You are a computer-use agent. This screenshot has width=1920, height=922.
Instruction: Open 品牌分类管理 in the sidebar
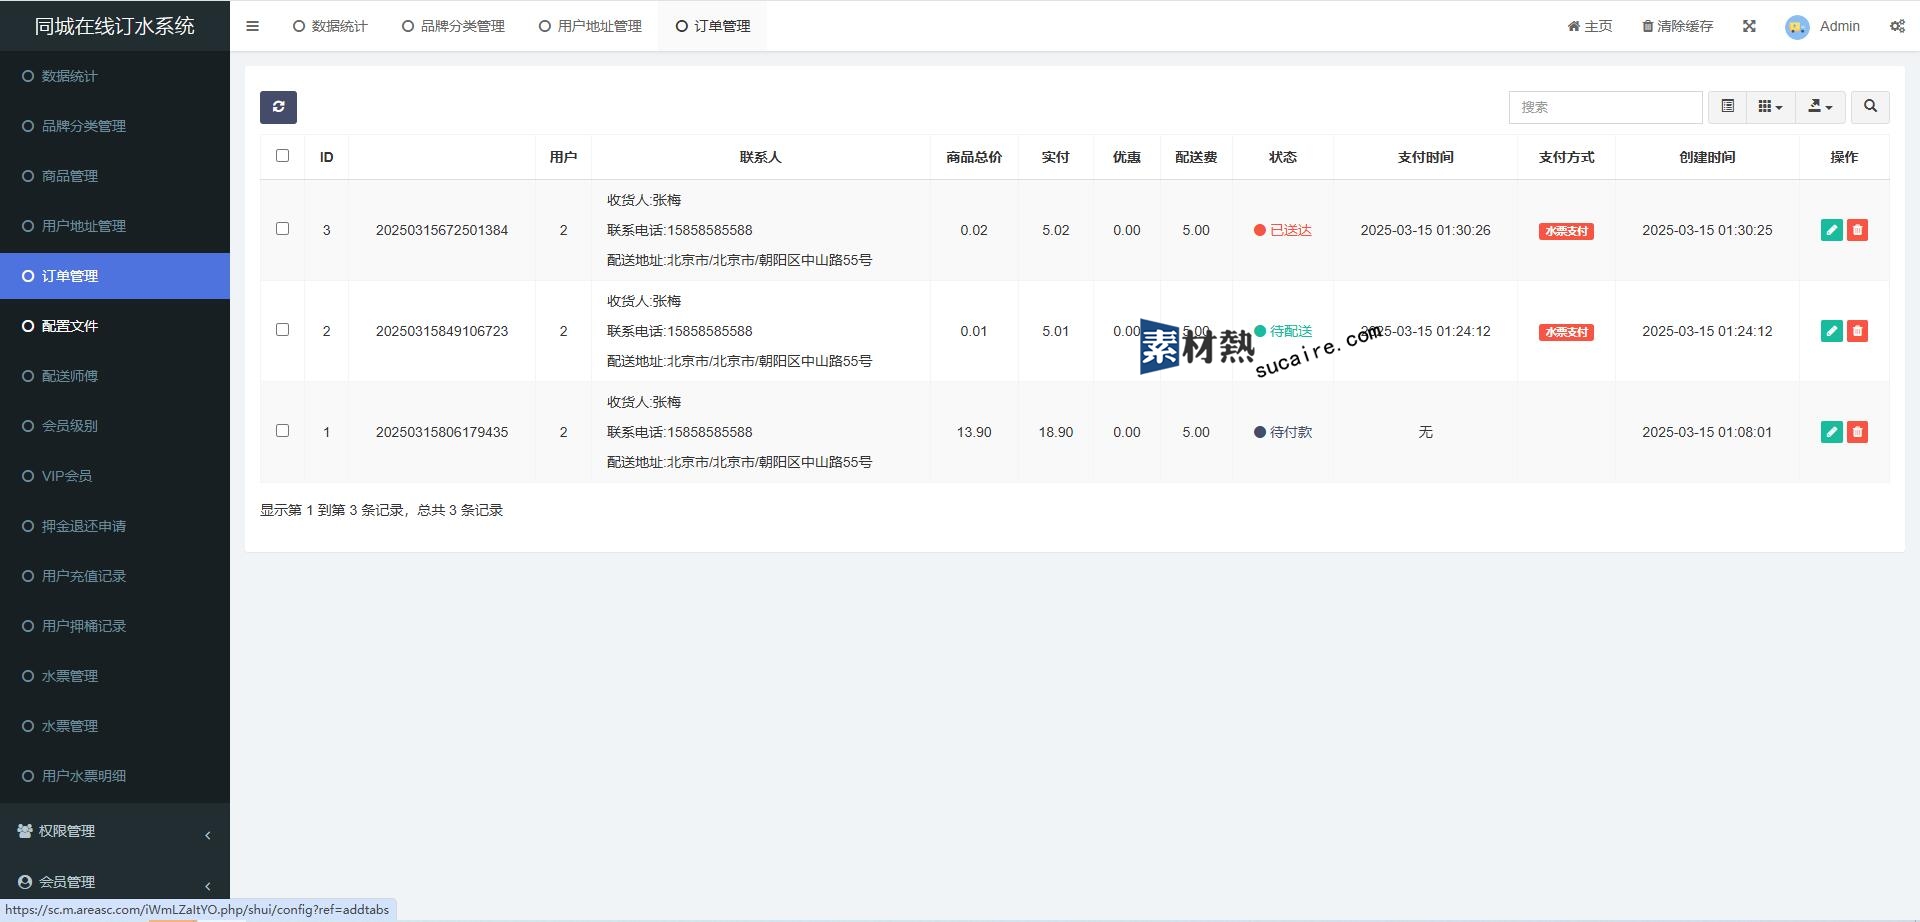115,126
